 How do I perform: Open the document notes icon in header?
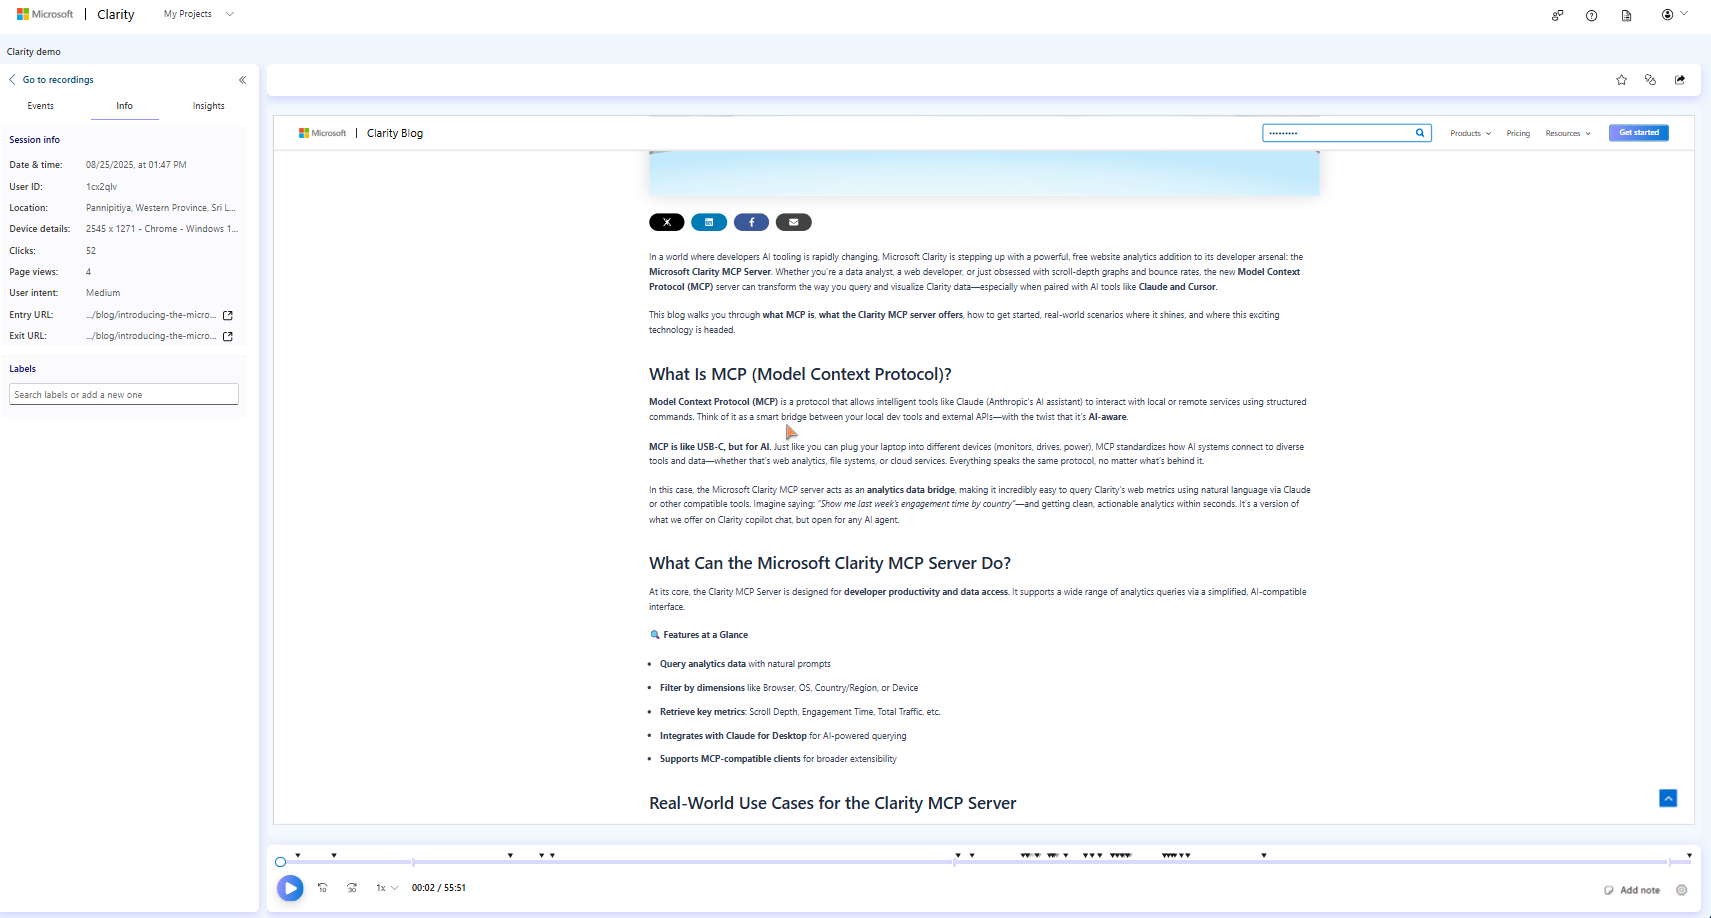click(1627, 15)
